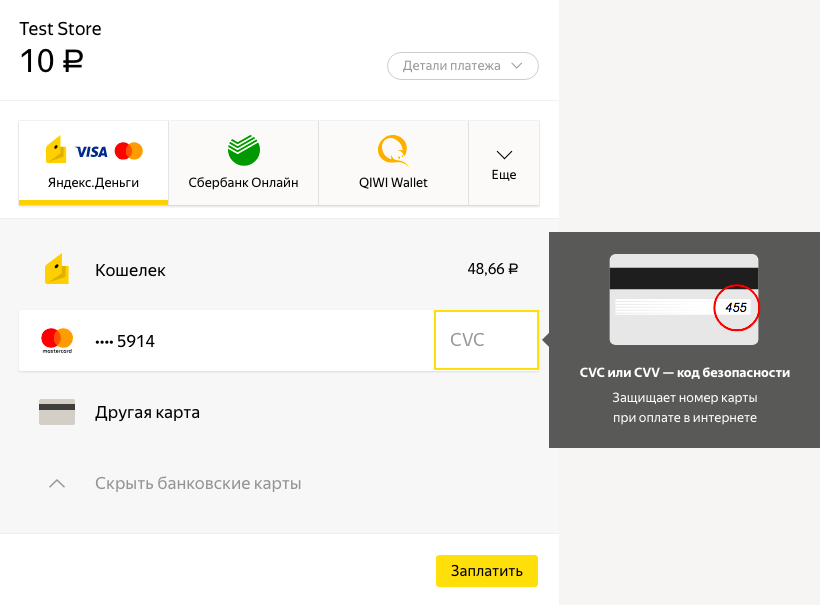Screen dimensions: 820x605
Task: Collapse list with Скрыть банковские карты
Action: (x=198, y=484)
